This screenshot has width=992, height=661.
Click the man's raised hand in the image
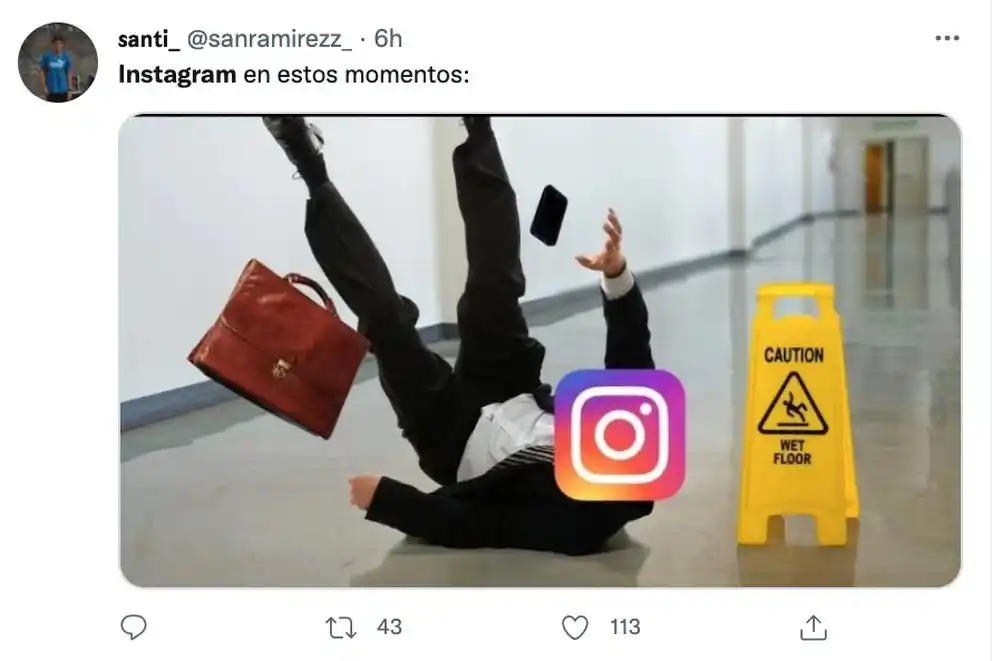607,248
